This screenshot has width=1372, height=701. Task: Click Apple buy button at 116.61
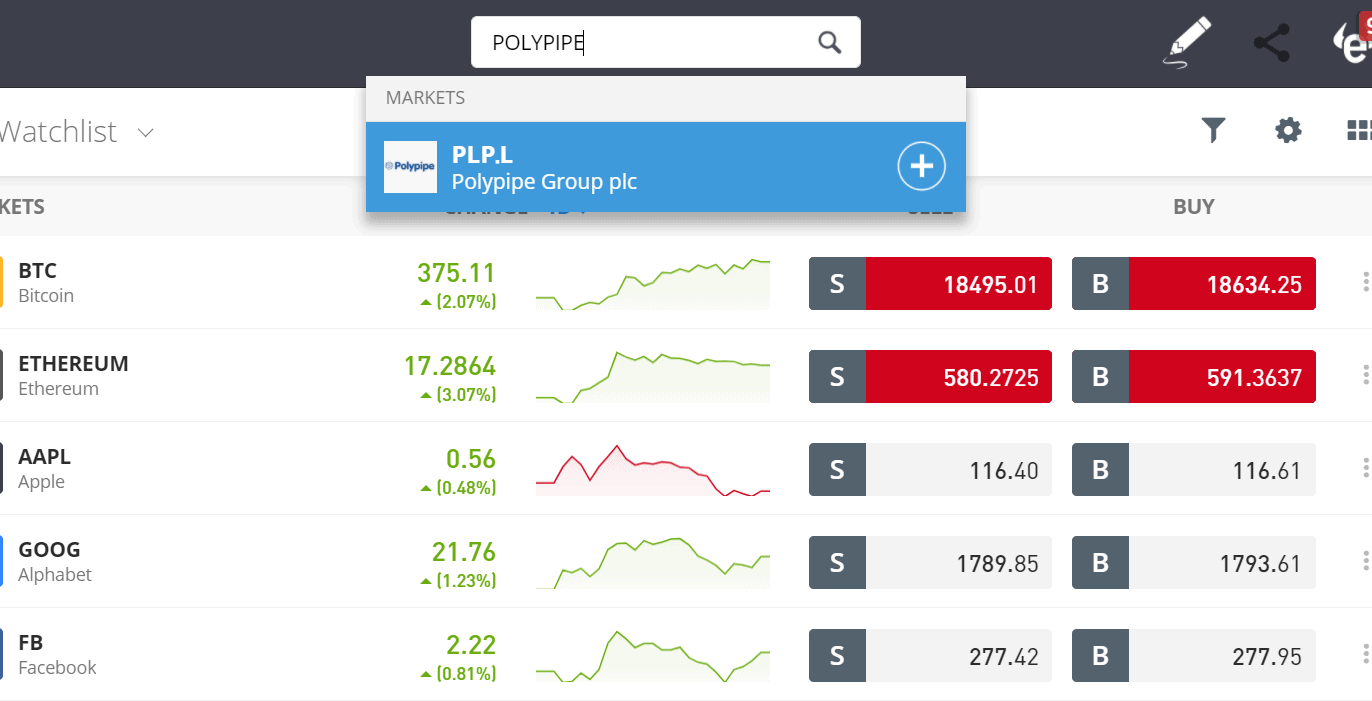[1194, 469]
